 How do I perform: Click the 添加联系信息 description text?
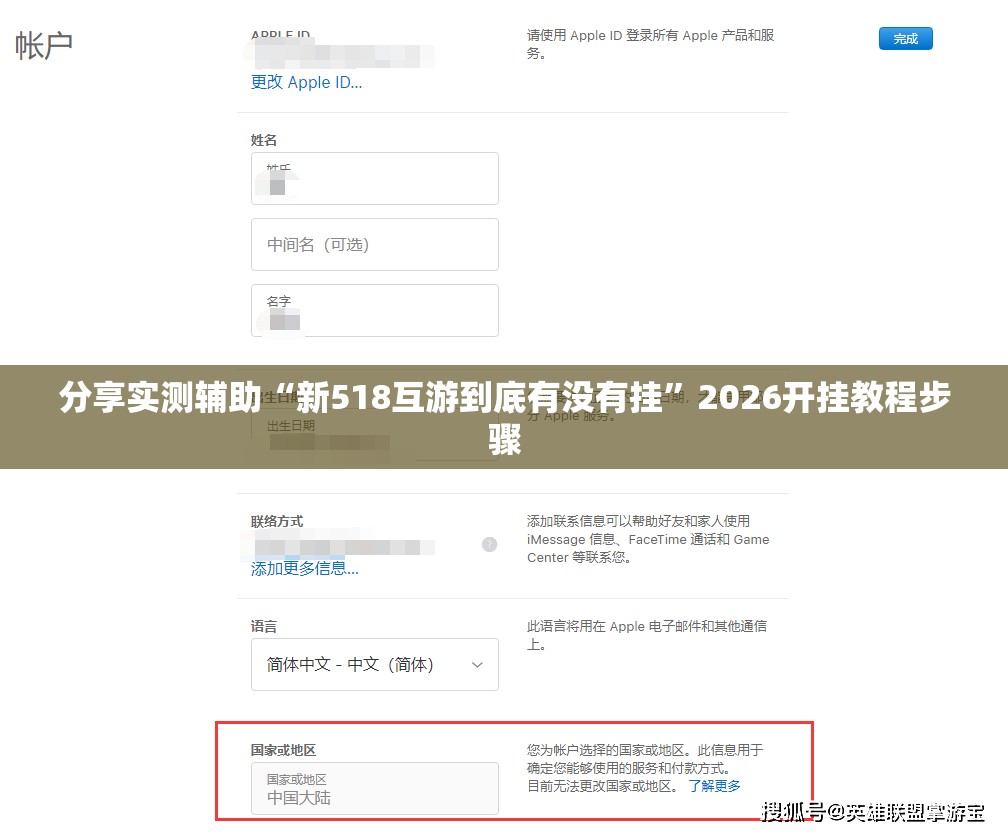pos(648,539)
